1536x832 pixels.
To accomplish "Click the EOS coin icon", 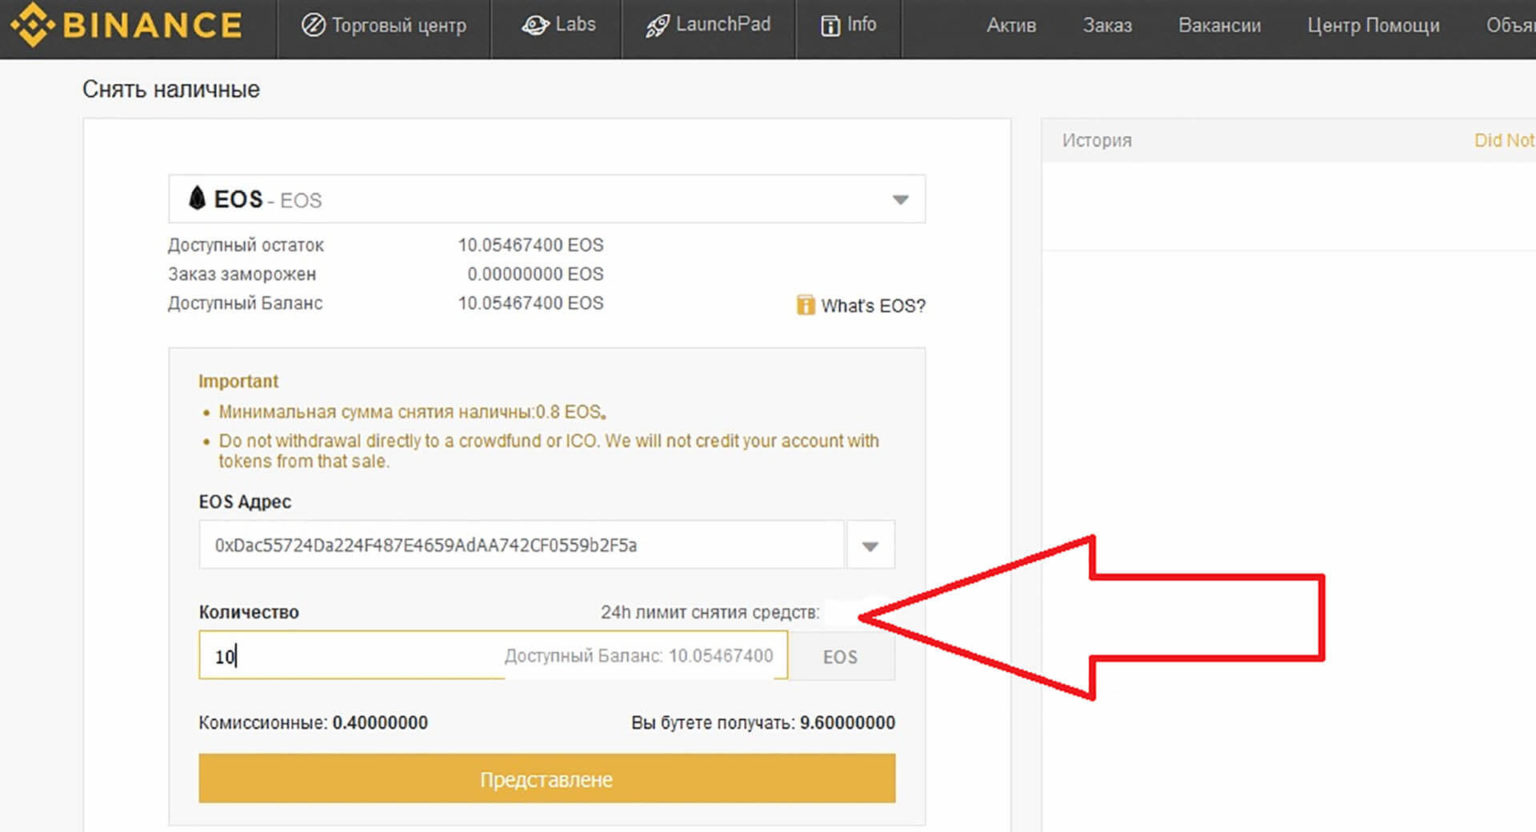I will 197,198.
